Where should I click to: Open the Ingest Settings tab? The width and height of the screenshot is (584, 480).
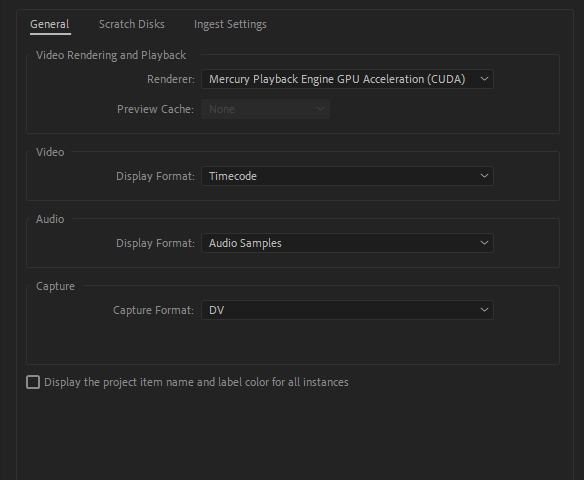tap(230, 24)
